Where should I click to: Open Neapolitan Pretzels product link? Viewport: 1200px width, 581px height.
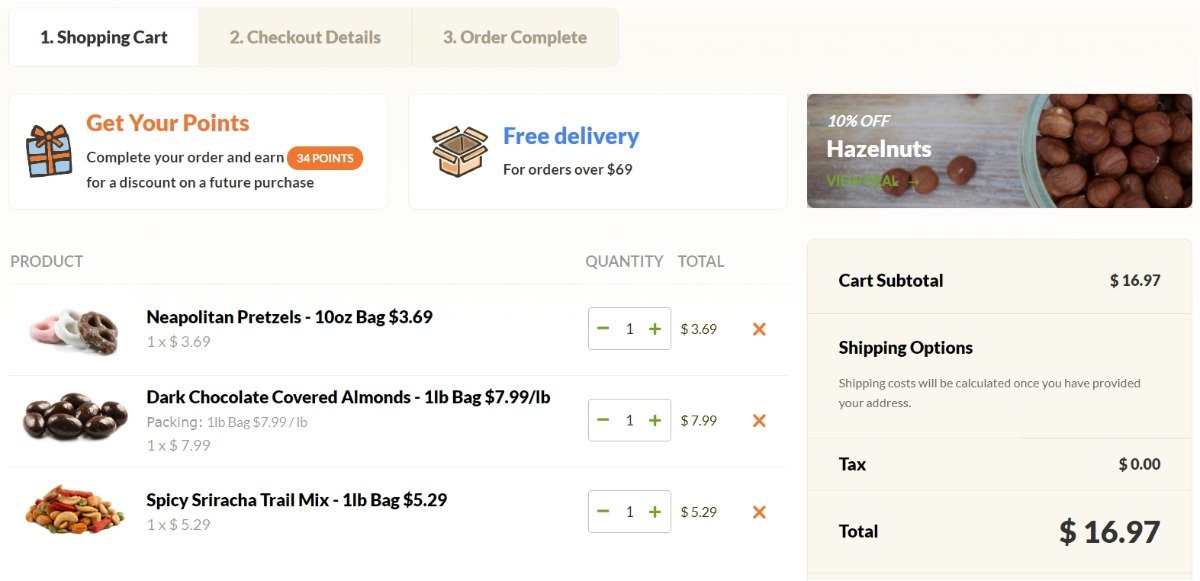(289, 317)
